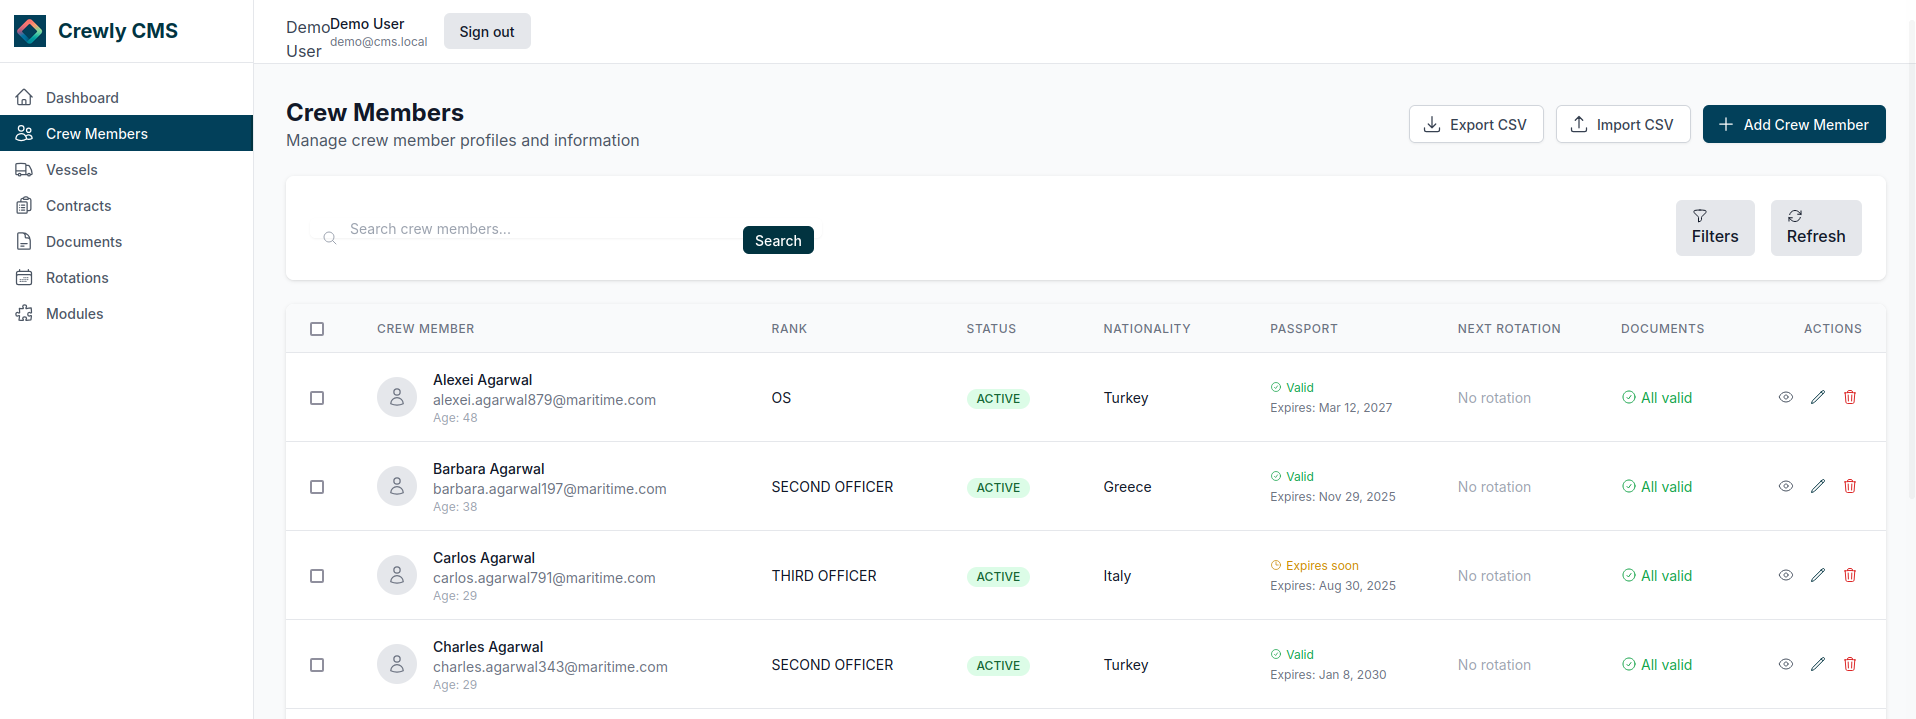The image size is (1916, 719).
Task: Click the Search button
Action: click(778, 241)
